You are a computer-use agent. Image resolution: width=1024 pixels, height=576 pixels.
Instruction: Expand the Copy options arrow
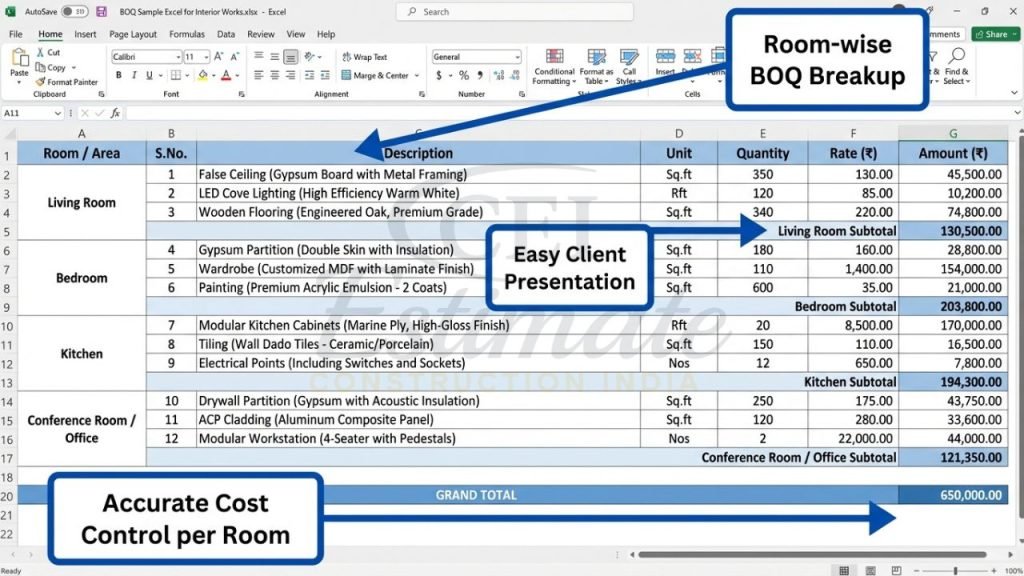(74, 67)
